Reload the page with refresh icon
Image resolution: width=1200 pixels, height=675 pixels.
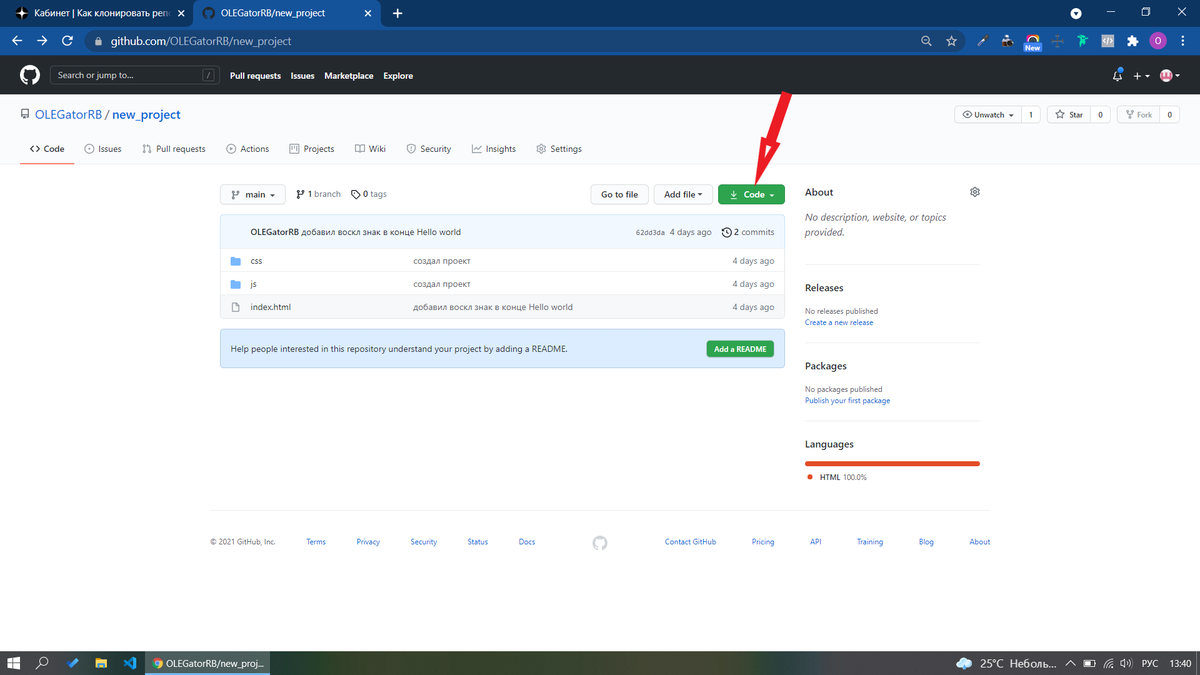click(68, 41)
